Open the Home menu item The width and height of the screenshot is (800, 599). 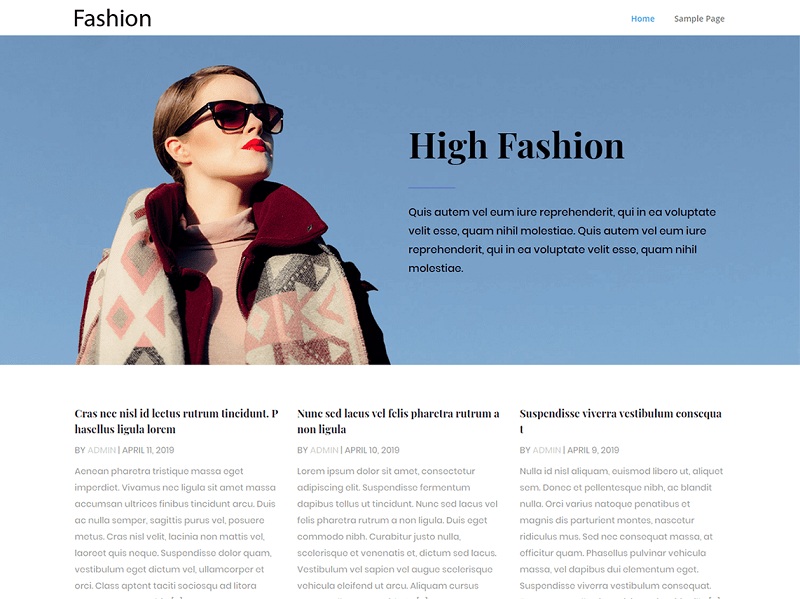click(642, 19)
